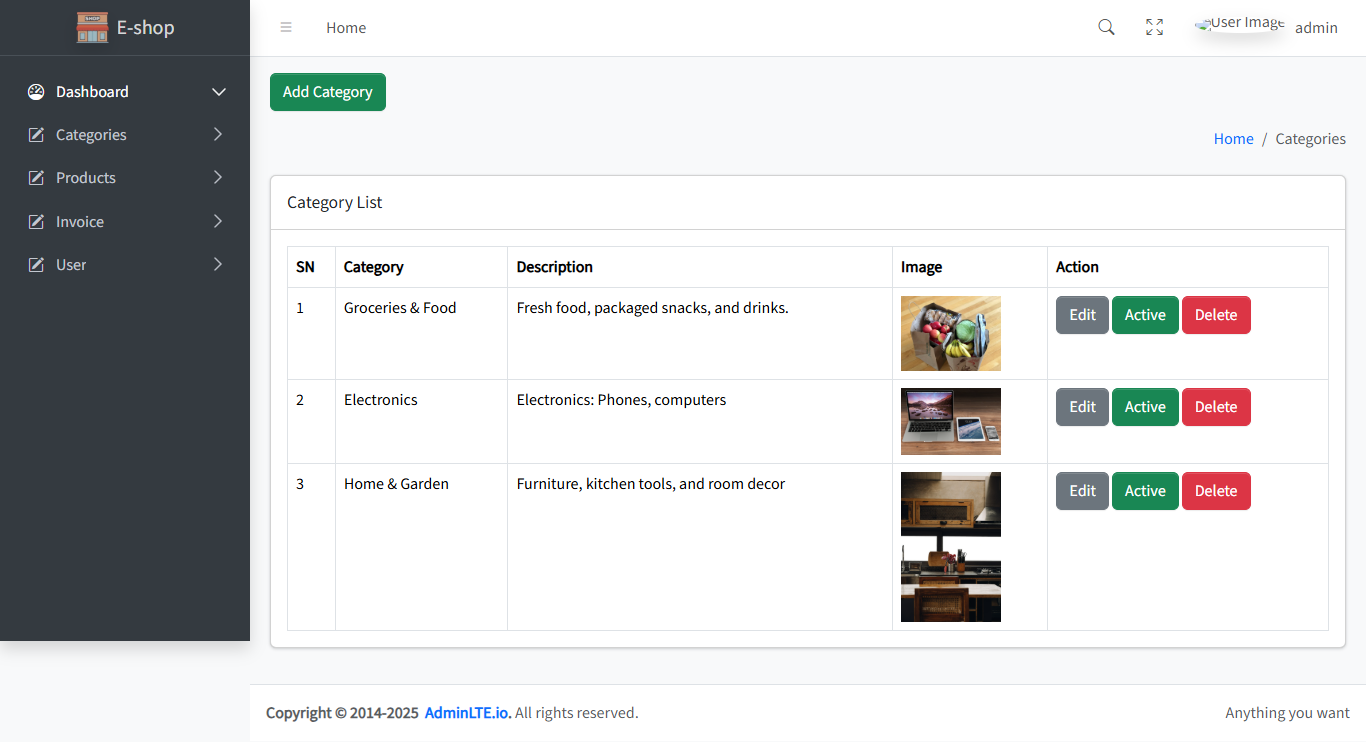Delete the Groceries & Food category
Screen dimensions: 1366x742
[1216, 315]
